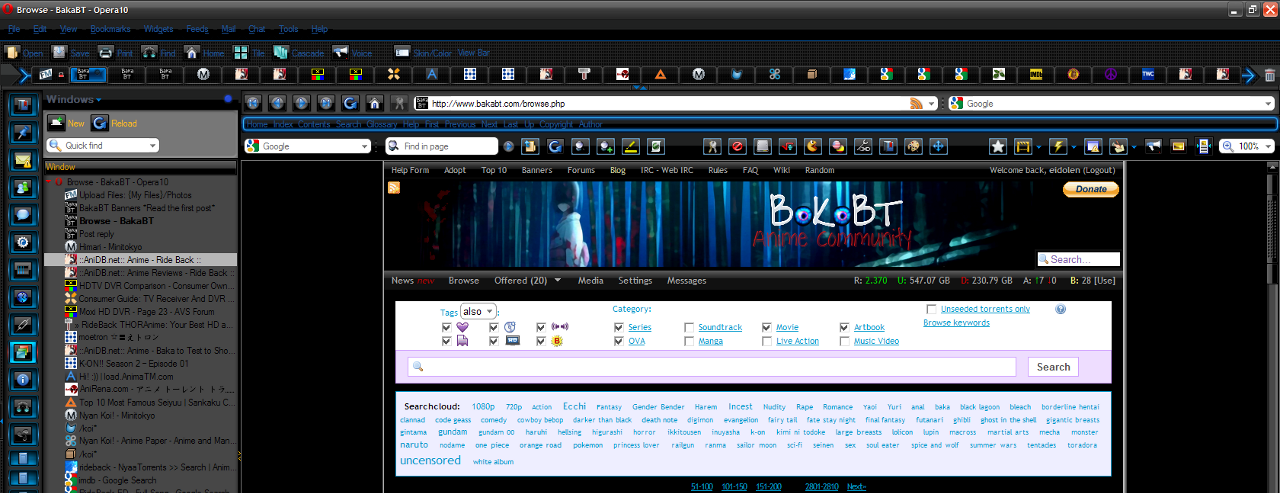Image resolution: width=1280 pixels, height=493 pixels.
Task: Open the Tags 'also' dropdown
Action: point(478,311)
